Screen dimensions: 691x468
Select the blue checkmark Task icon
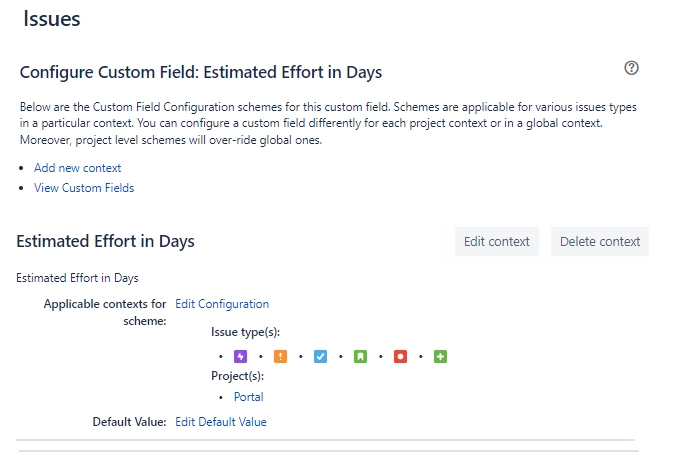pos(320,356)
